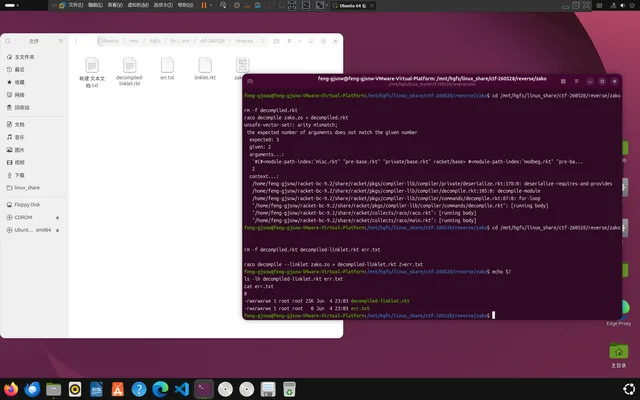Launch LibreOffice Writer from the dock
The width and height of the screenshot is (640, 400).
(x=96, y=389)
